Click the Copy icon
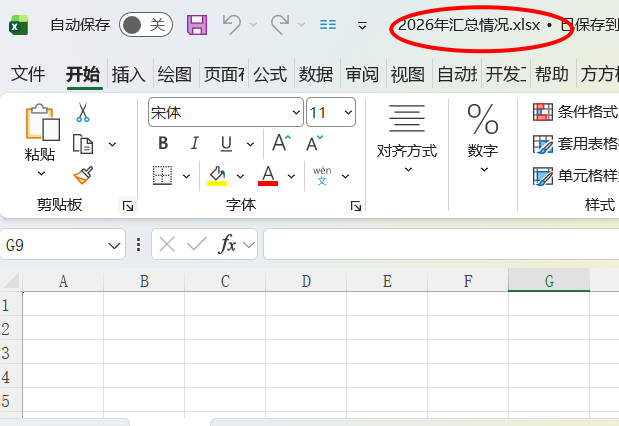This screenshot has height=426, width=619. click(x=83, y=144)
